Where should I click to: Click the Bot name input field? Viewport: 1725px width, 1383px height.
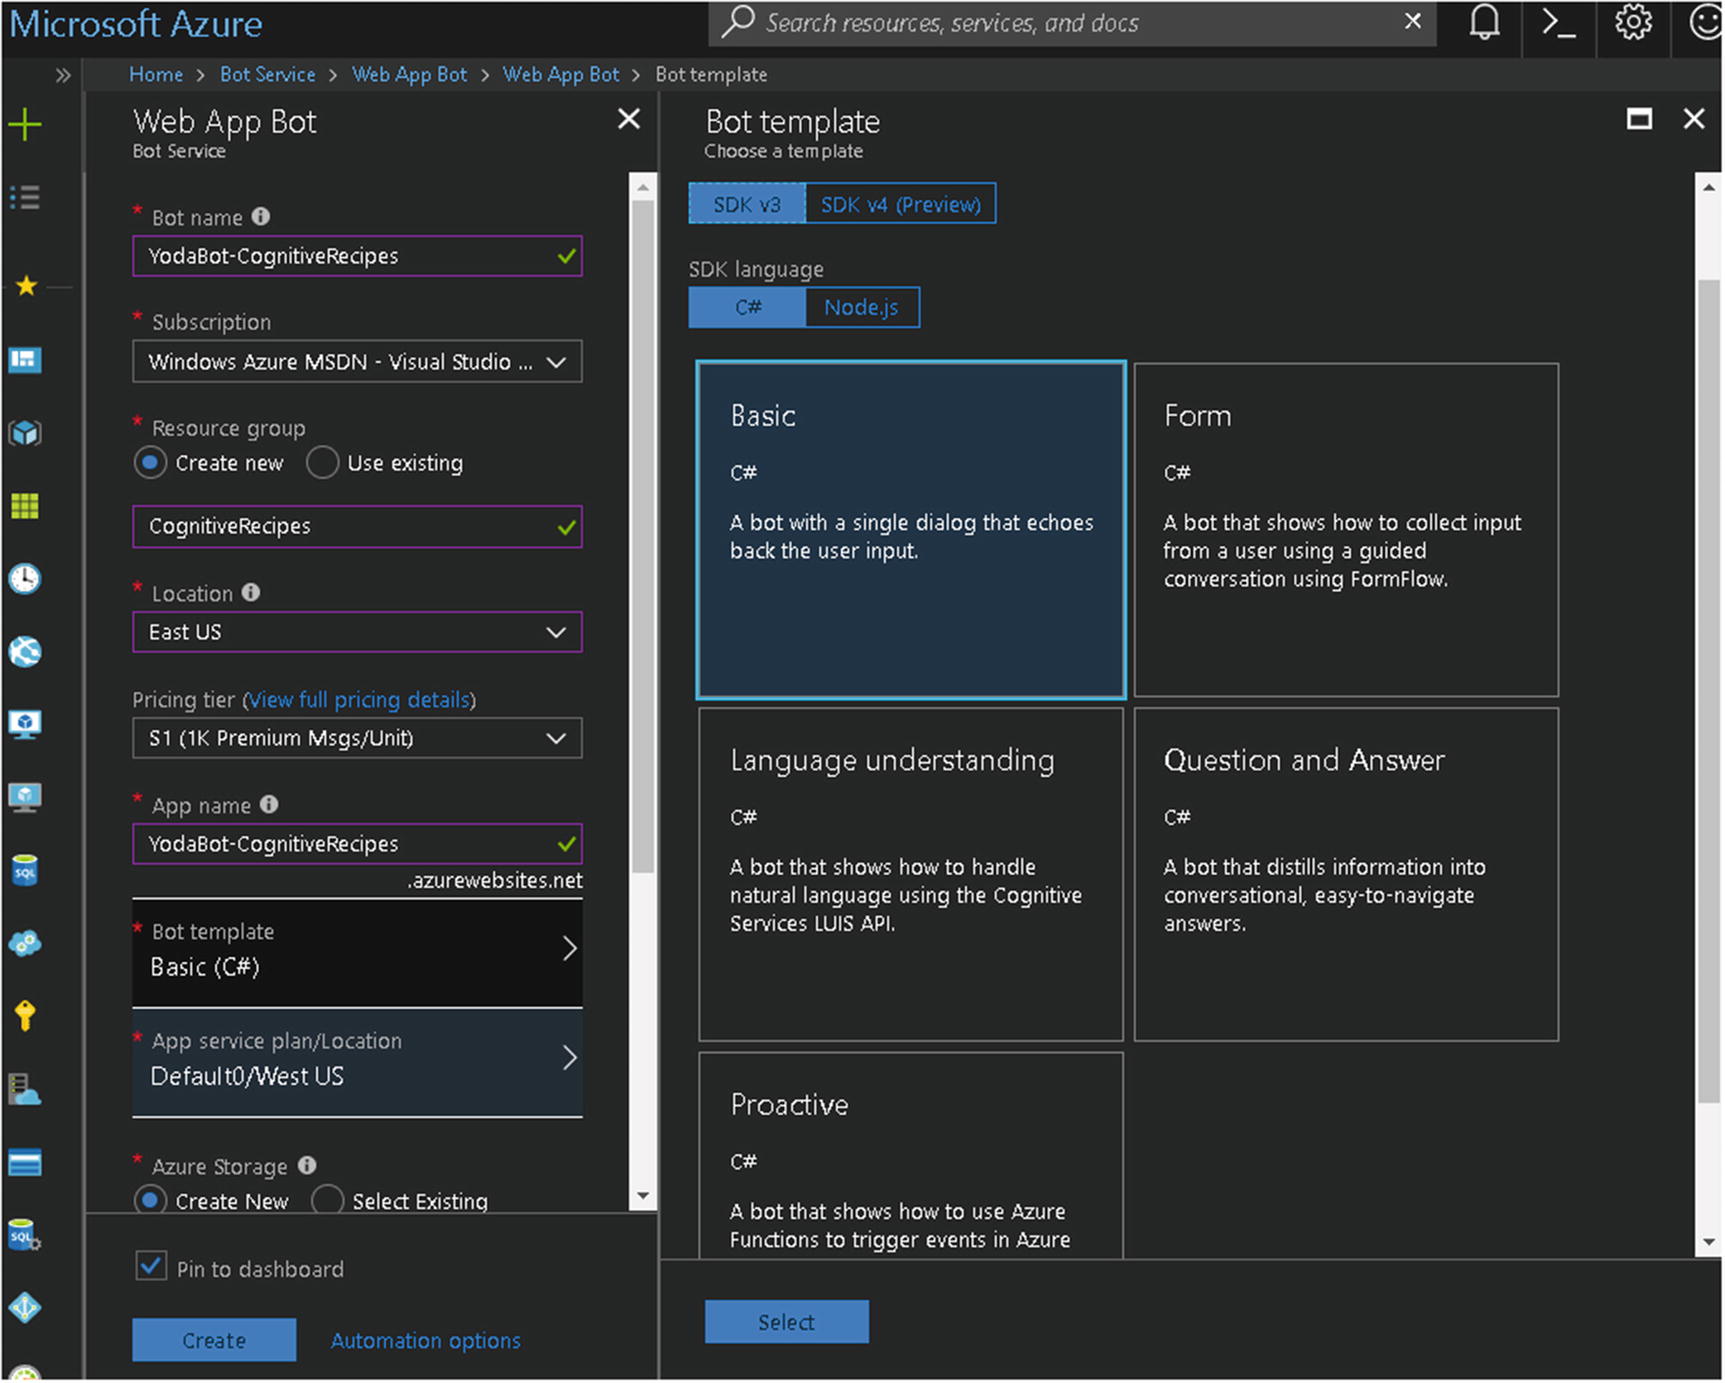[x=357, y=256]
